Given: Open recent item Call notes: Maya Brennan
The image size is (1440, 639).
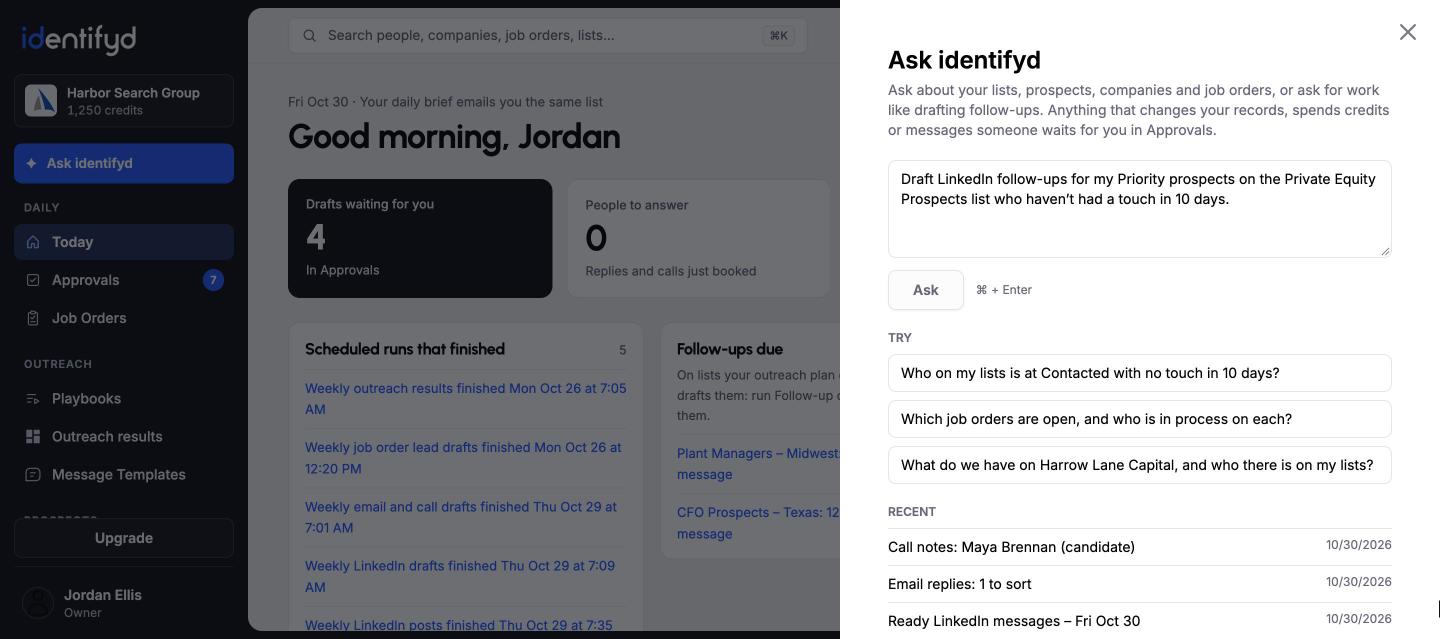Looking at the screenshot, I should click(x=1140, y=547).
